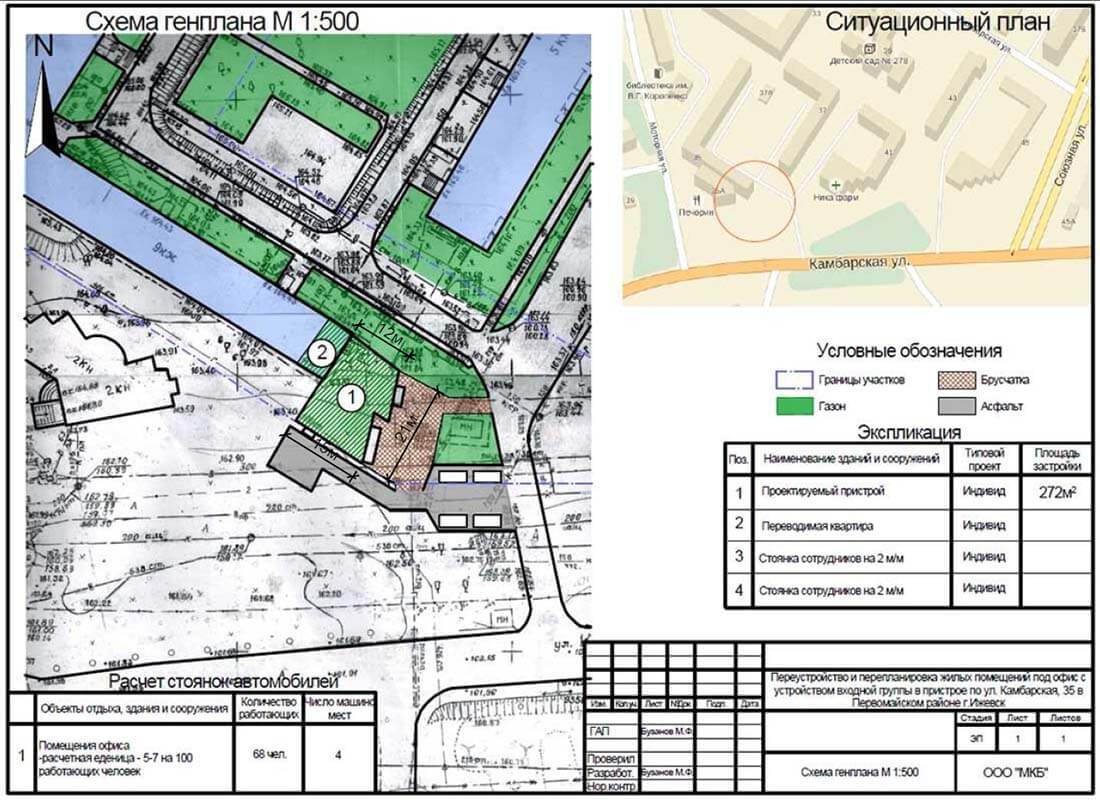Image resolution: width=1100 pixels, height=800 pixels.
Task: Click the red circle site marker
Action: tap(755, 200)
